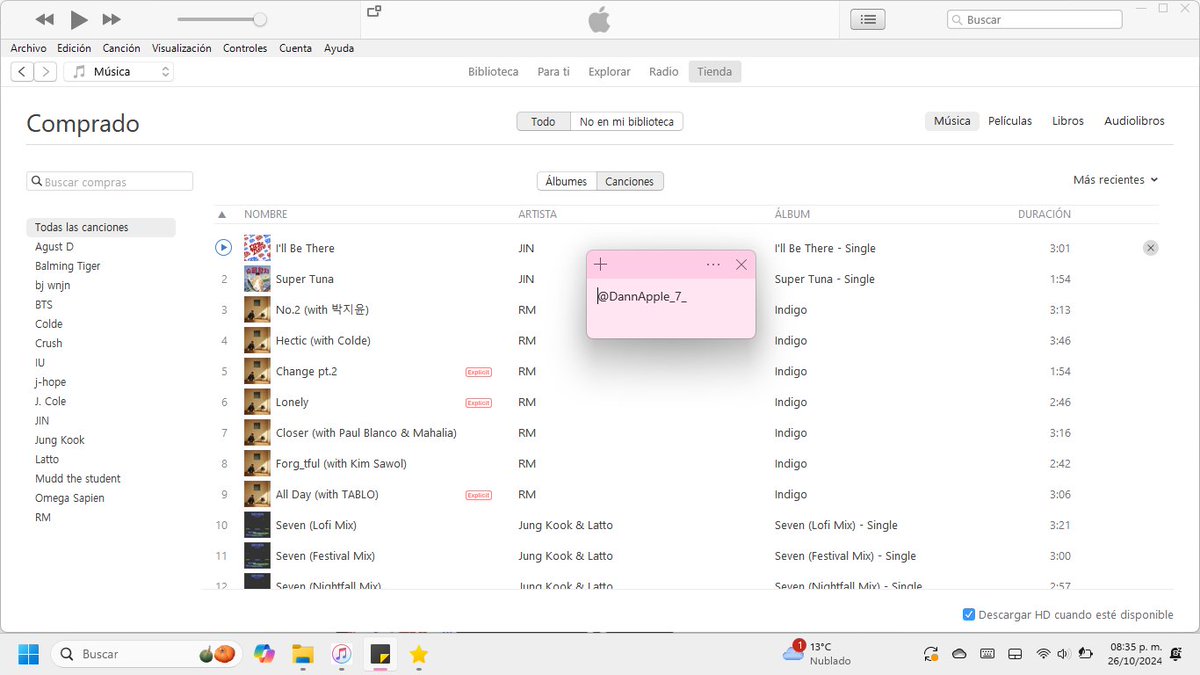The height and width of the screenshot is (675, 1200).
Task: Close the pink sticky note
Action: (x=741, y=264)
